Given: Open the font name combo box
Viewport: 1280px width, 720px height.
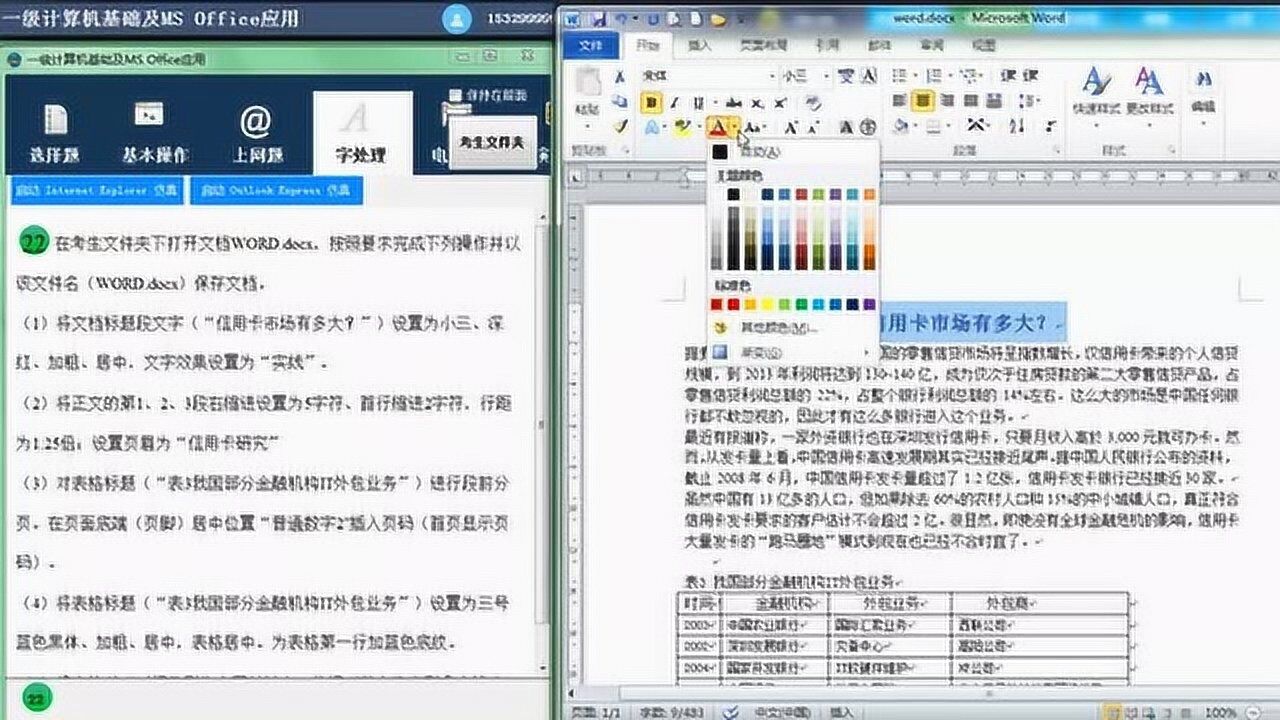Looking at the screenshot, I should [x=711, y=76].
